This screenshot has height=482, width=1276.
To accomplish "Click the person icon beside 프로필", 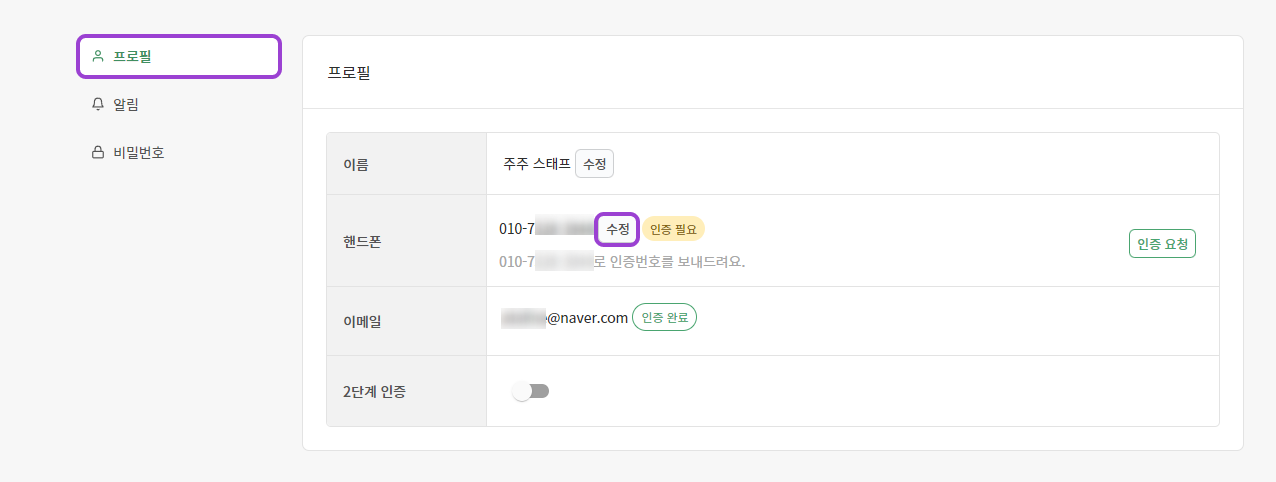I will click(x=98, y=56).
